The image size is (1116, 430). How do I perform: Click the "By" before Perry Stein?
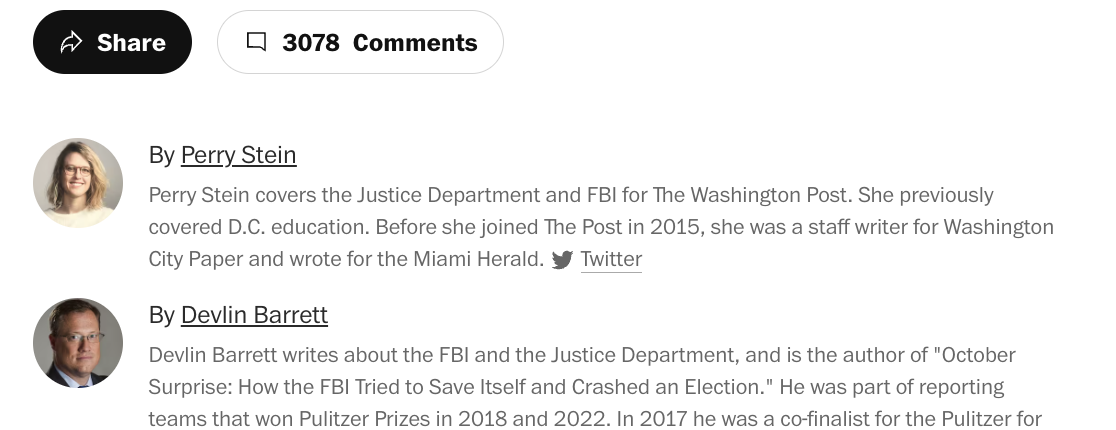[161, 155]
